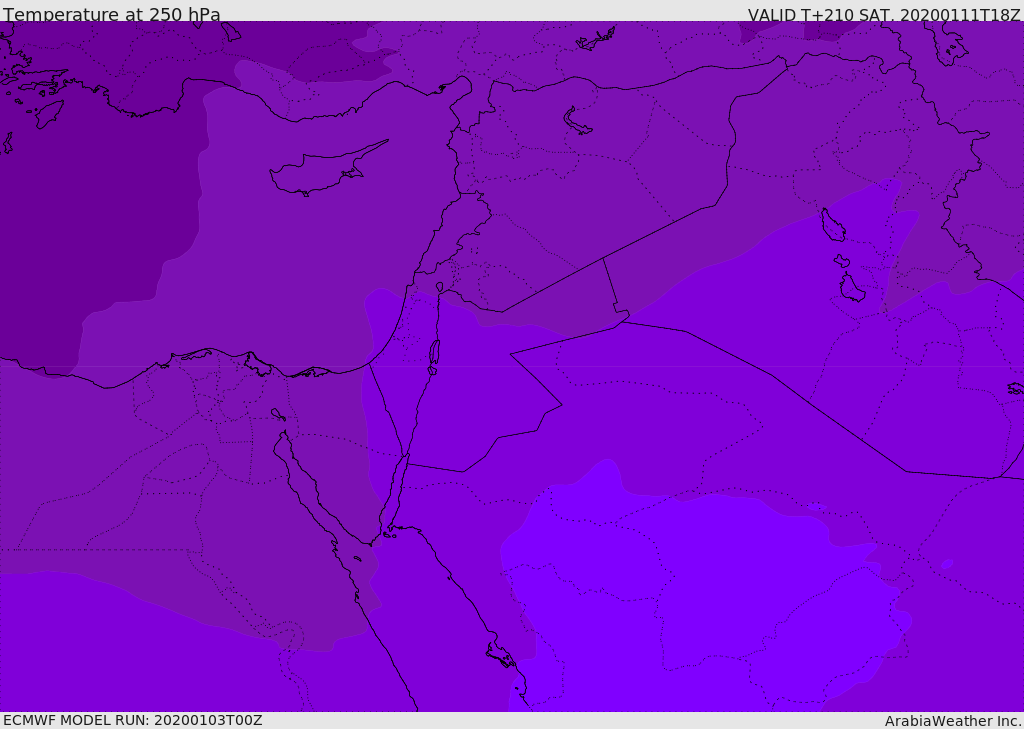Click the 'VALID T+210 SAT. 20200111T18Z' timestamp text

click(884, 15)
